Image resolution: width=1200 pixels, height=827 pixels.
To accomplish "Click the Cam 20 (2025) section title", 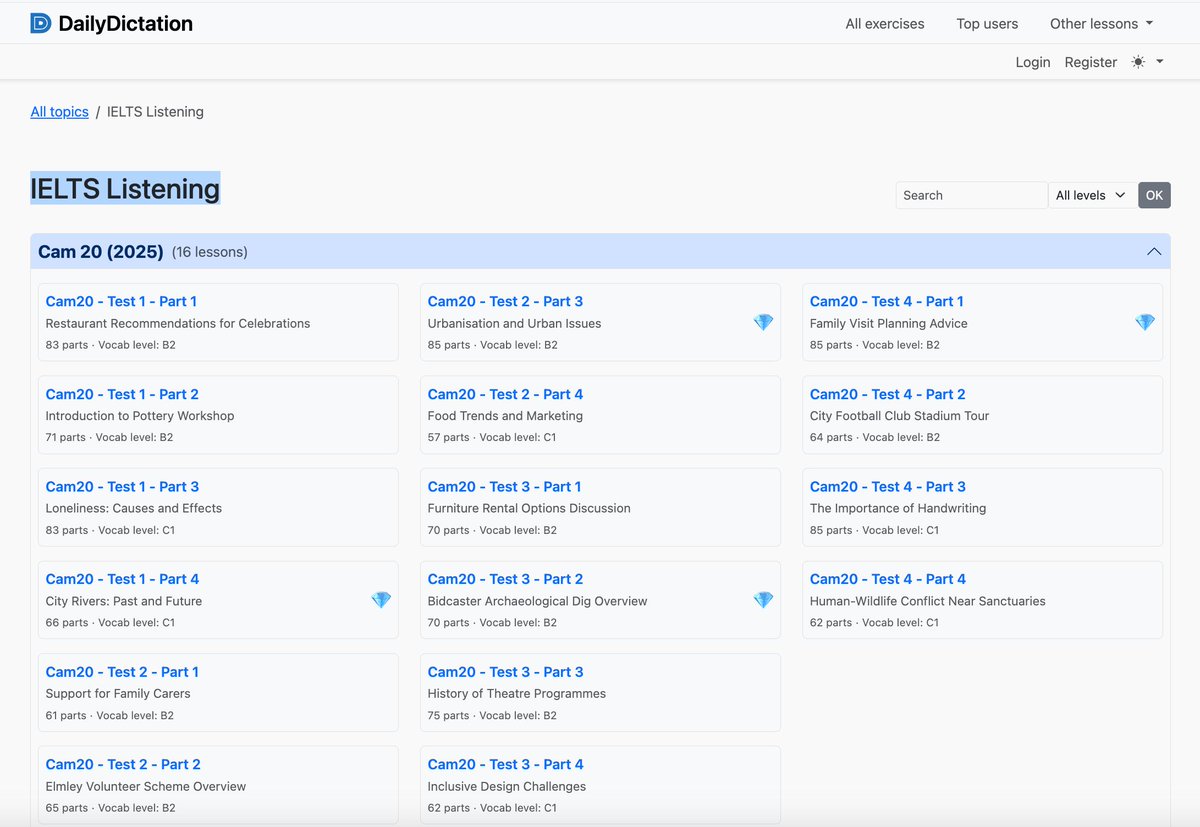I will pos(100,252).
